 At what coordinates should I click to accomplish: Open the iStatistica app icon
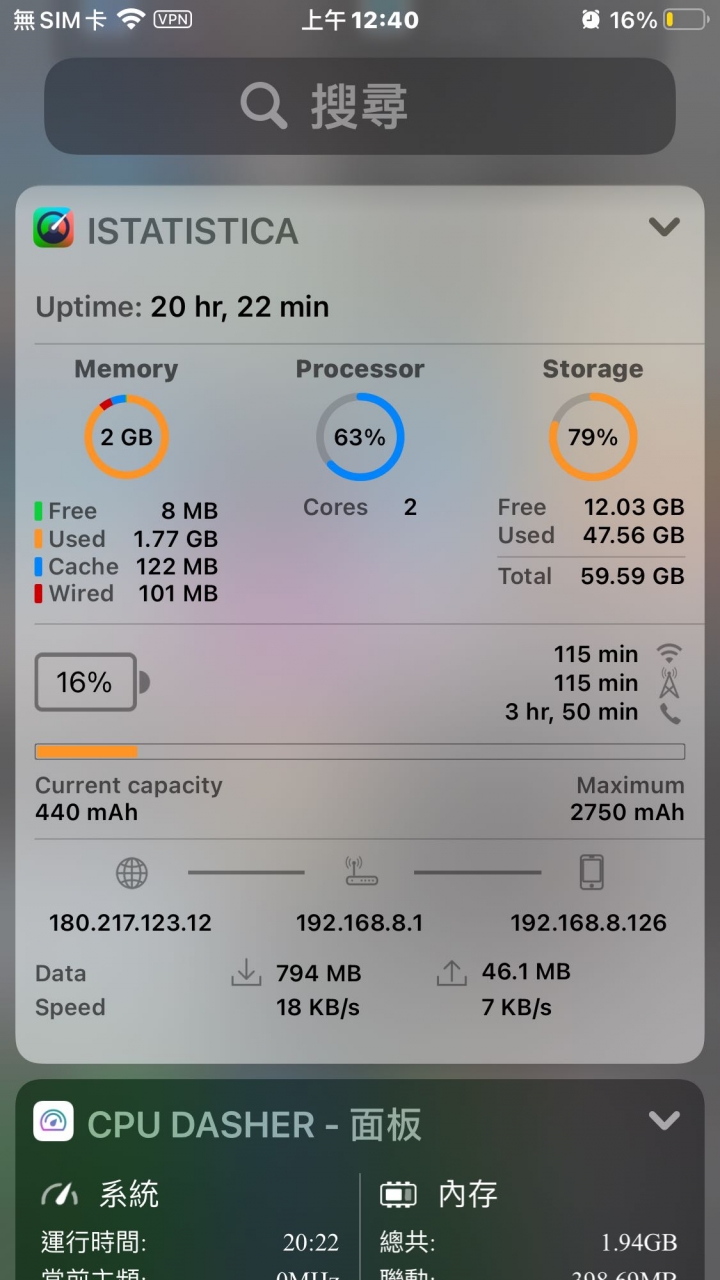coord(53,228)
